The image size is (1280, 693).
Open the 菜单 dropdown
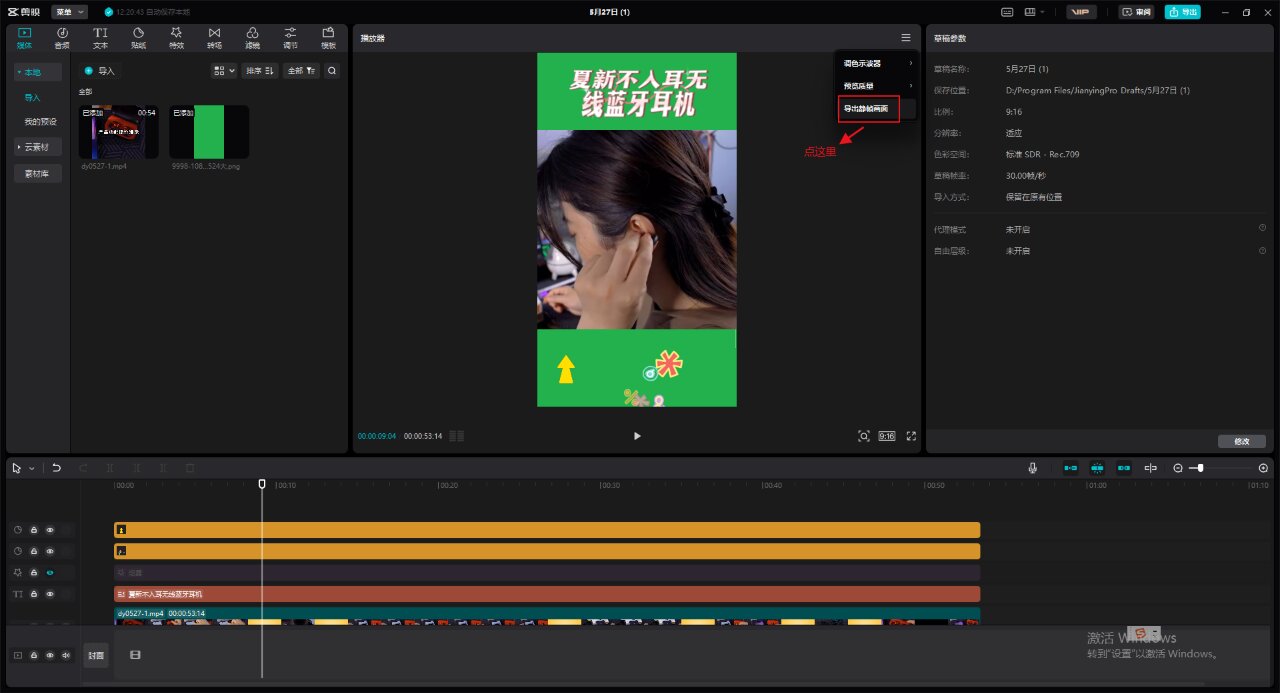(x=70, y=12)
